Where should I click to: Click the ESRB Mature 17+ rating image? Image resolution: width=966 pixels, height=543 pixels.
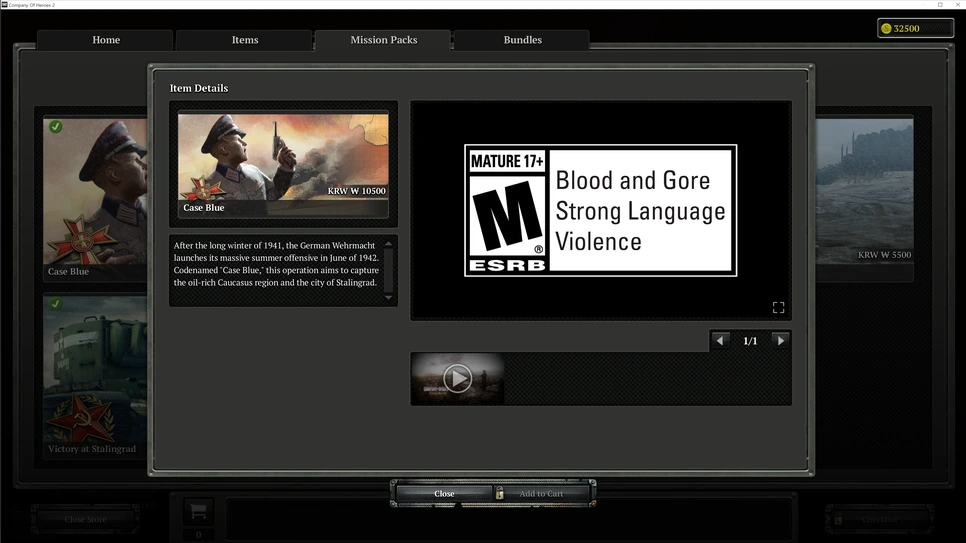click(x=601, y=210)
